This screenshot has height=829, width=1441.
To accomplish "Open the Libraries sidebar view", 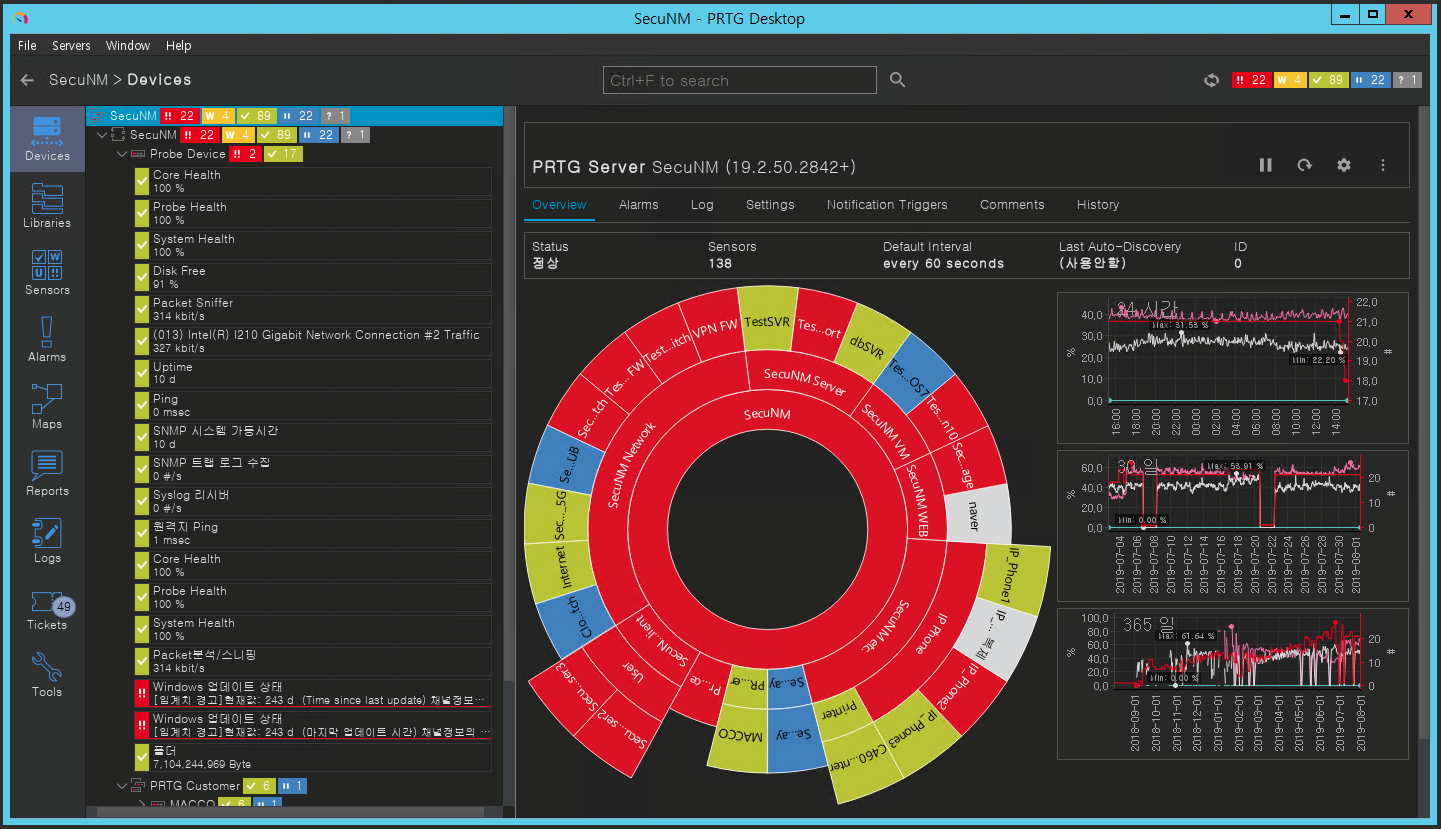I will coord(47,205).
